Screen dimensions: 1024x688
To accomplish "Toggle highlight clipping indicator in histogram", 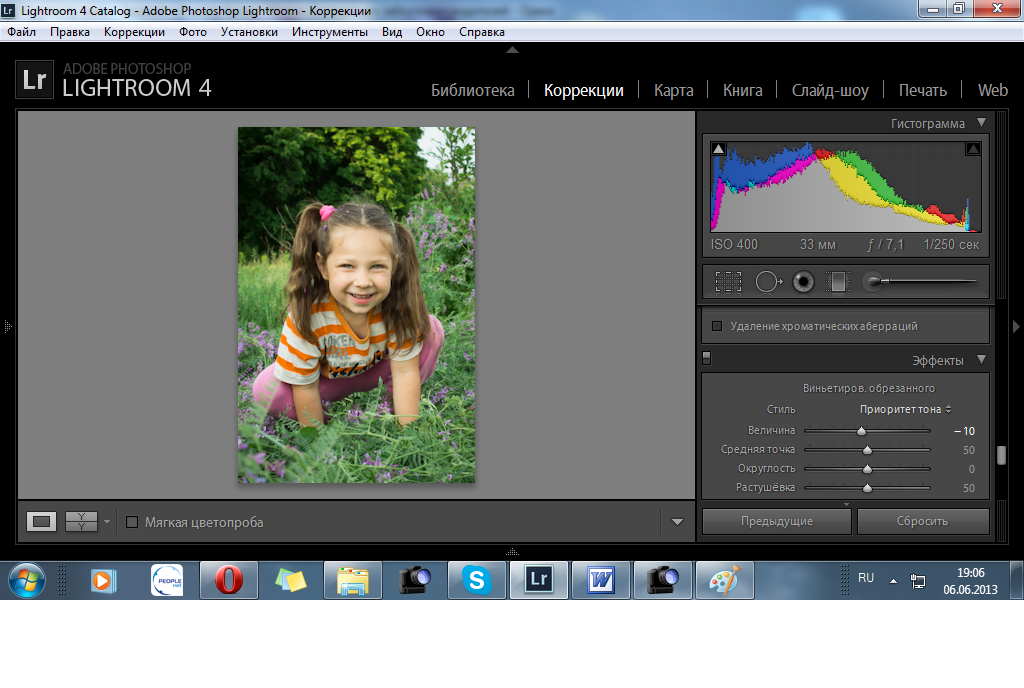I will click(973, 150).
